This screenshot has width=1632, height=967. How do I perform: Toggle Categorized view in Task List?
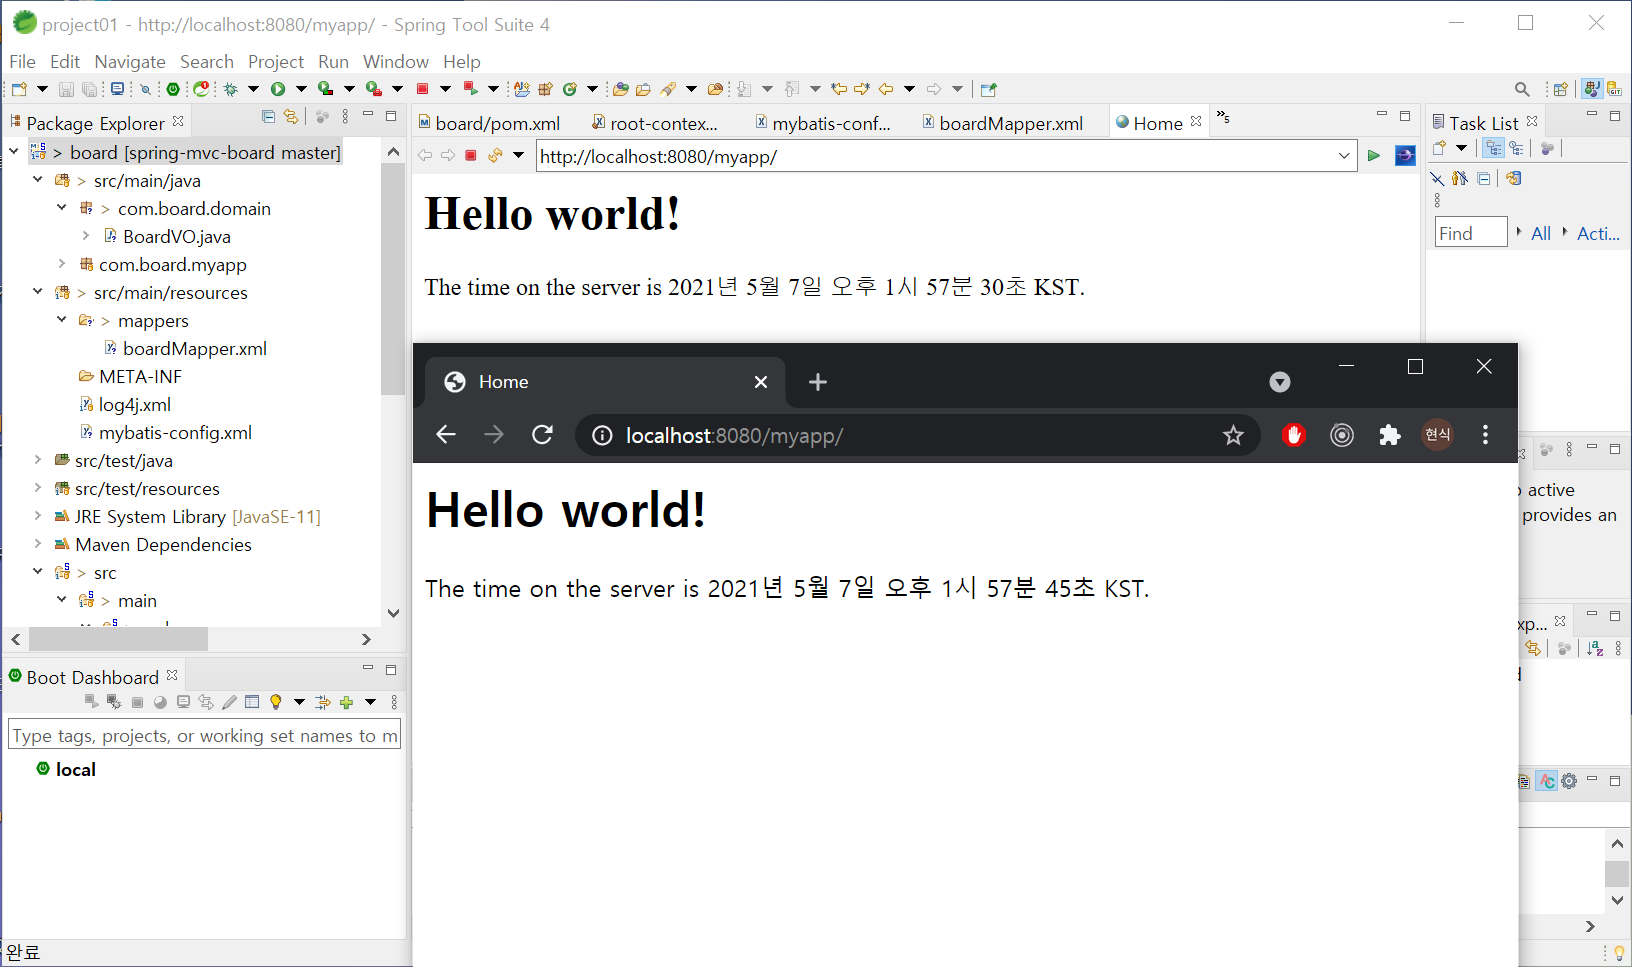click(1493, 149)
